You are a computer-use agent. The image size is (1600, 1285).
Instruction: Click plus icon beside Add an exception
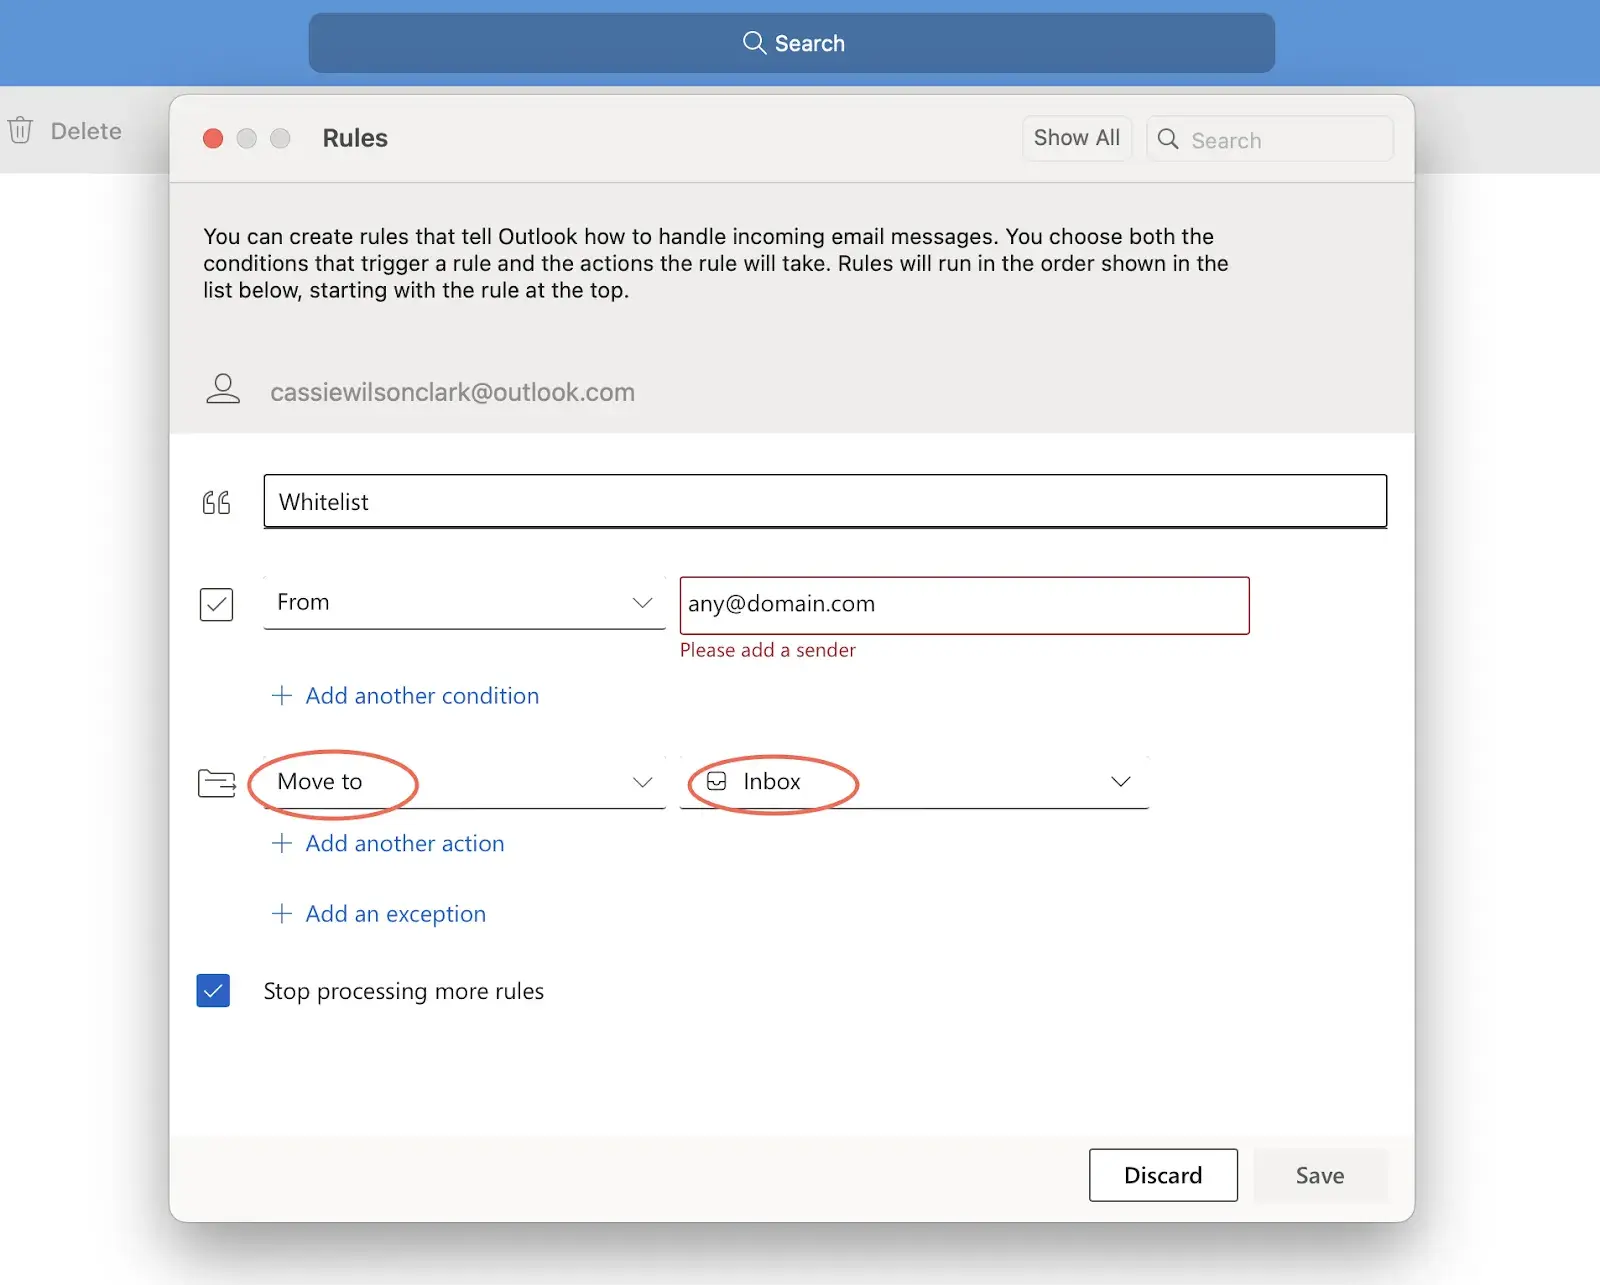click(x=282, y=913)
